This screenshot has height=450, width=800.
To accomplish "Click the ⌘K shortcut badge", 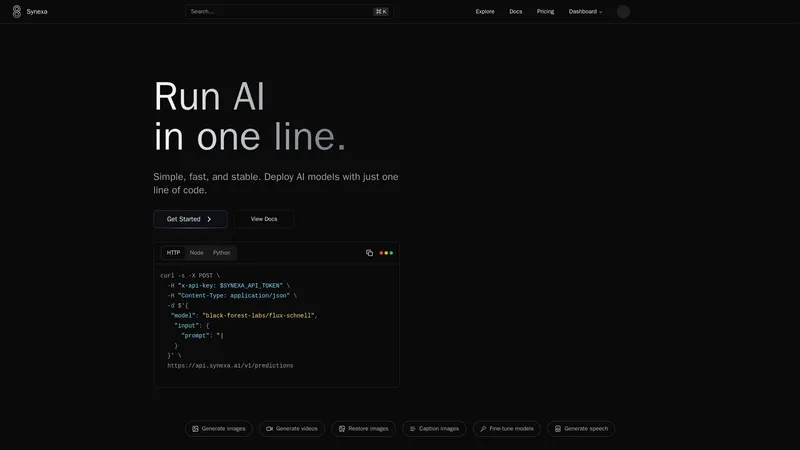I will click(x=381, y=12).
